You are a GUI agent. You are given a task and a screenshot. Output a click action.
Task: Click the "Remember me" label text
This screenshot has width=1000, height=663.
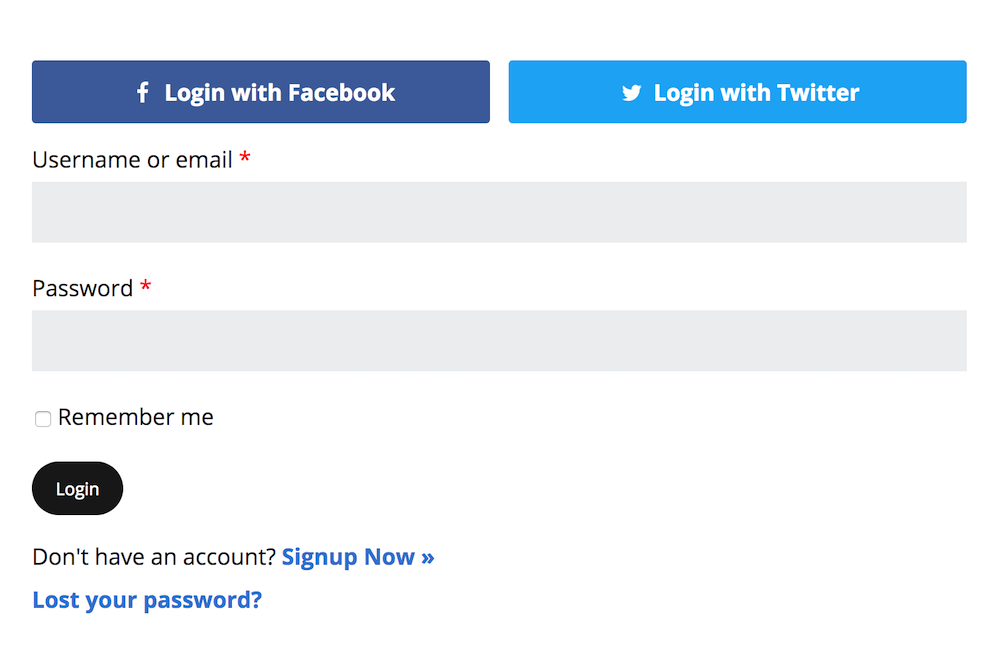coord(136,417)
